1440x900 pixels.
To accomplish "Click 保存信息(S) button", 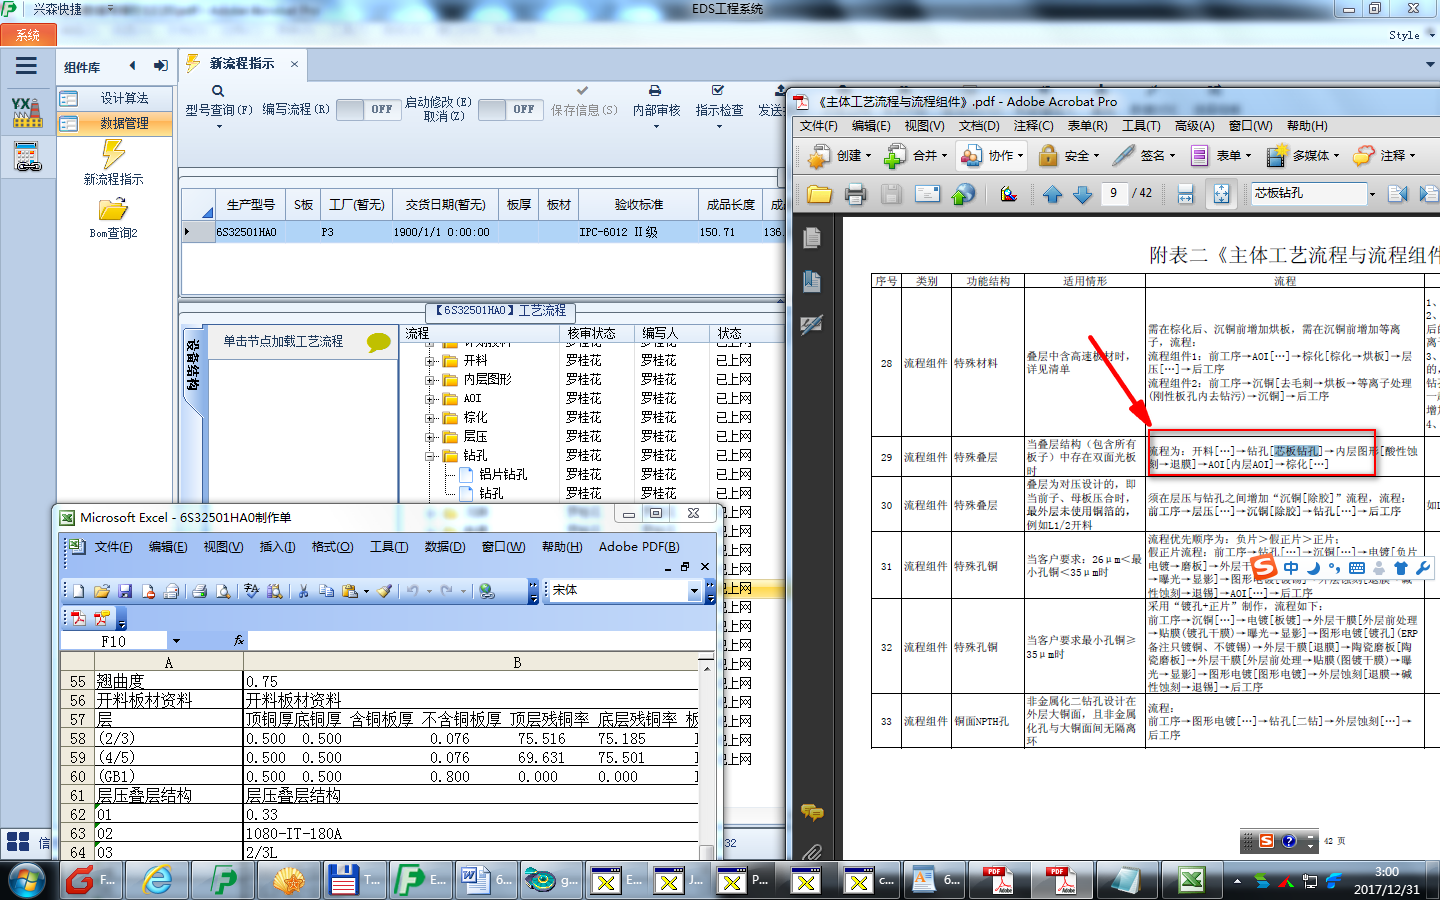I will (584, 101).
